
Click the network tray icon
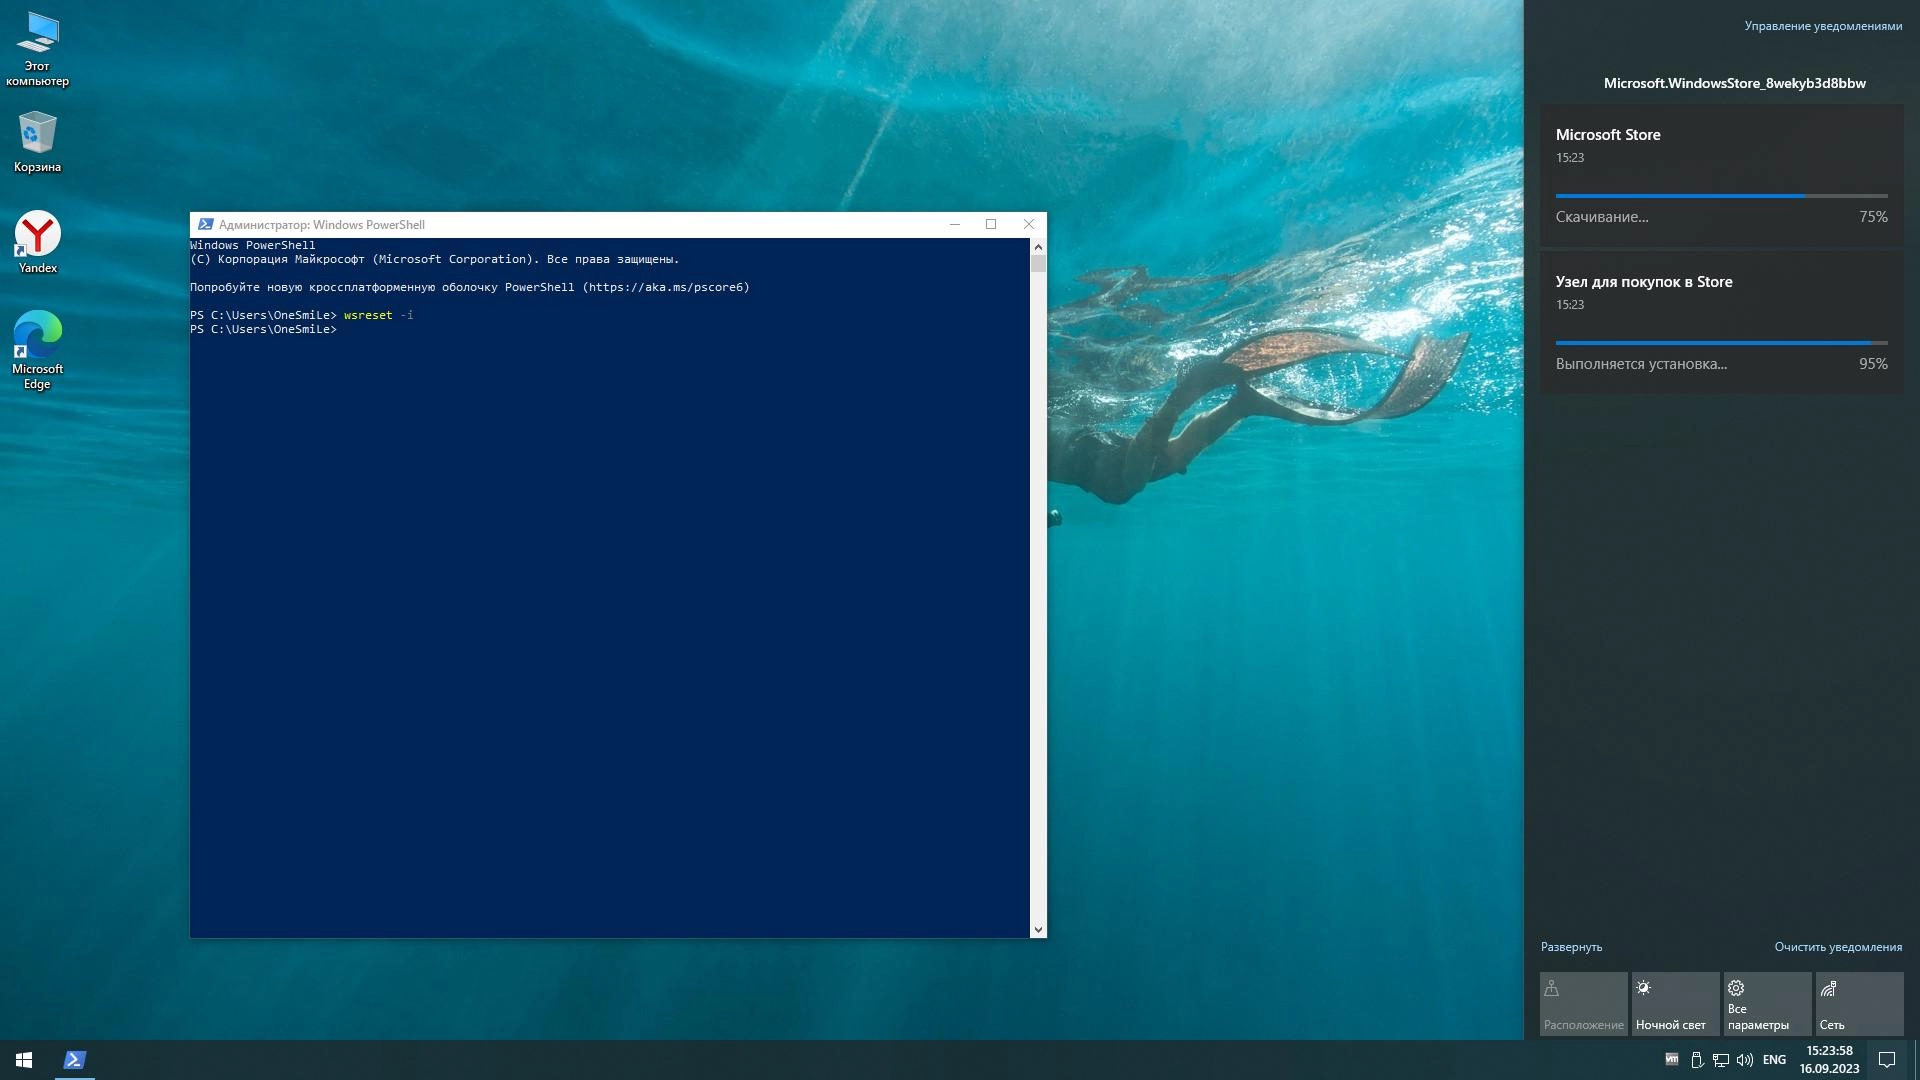tap(1721, 1060)
